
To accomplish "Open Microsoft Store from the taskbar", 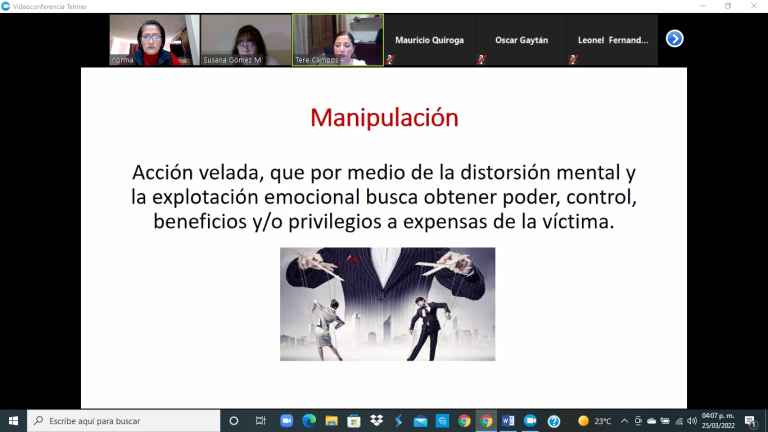I will coord(354,421).
